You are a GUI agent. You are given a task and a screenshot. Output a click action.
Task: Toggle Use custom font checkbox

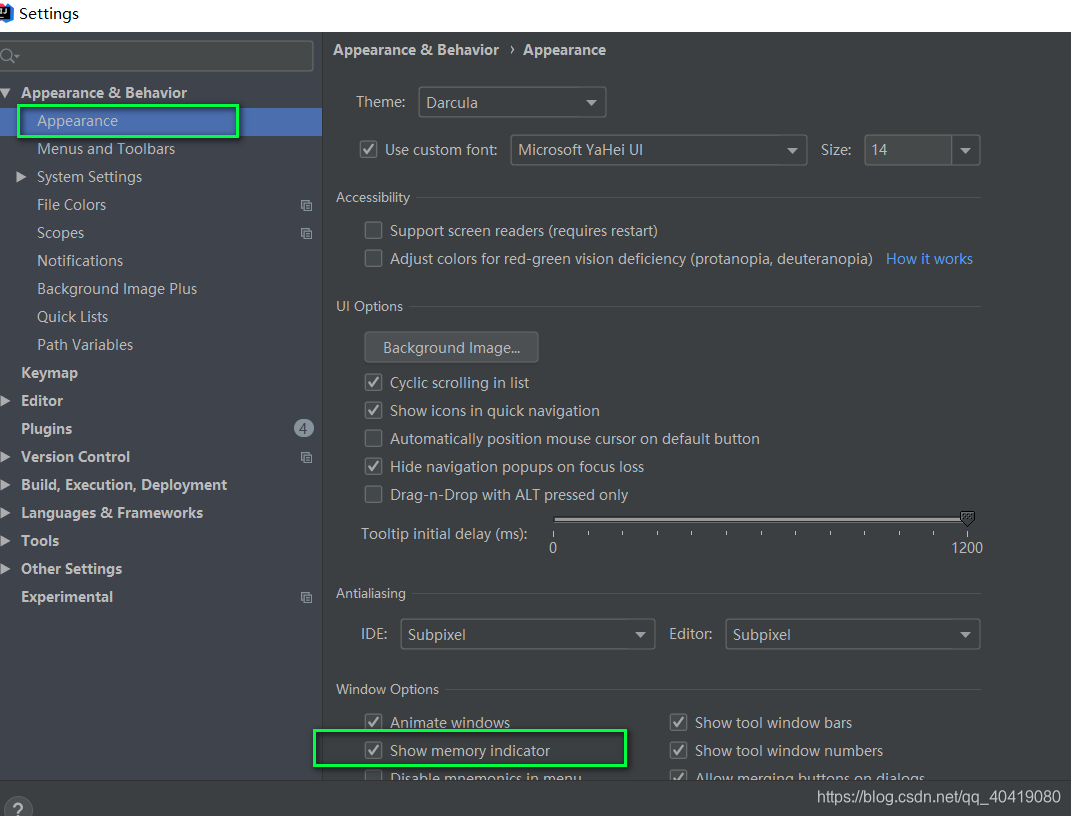point(369,149)
